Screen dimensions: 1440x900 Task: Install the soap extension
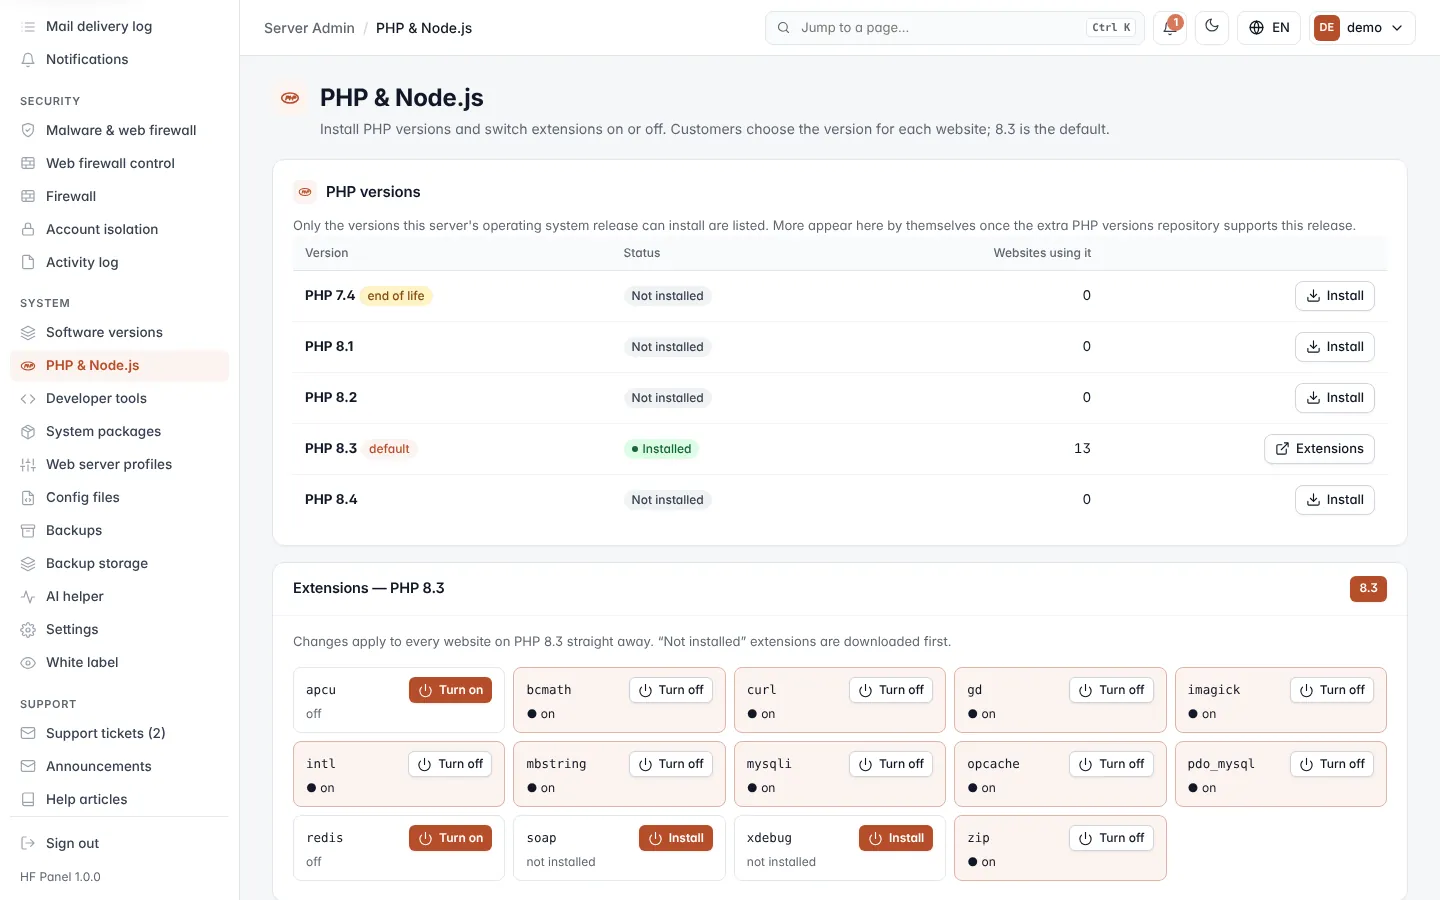[x=676, y=838]
